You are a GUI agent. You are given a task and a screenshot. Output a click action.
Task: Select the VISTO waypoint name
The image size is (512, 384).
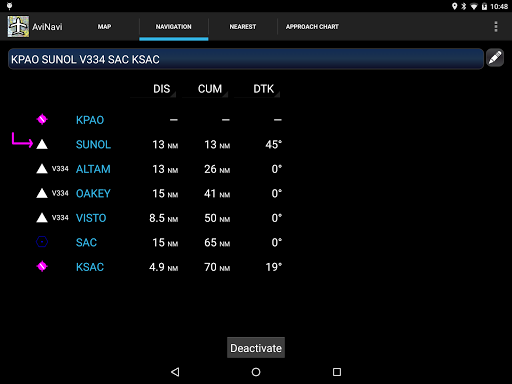point(91,218)
